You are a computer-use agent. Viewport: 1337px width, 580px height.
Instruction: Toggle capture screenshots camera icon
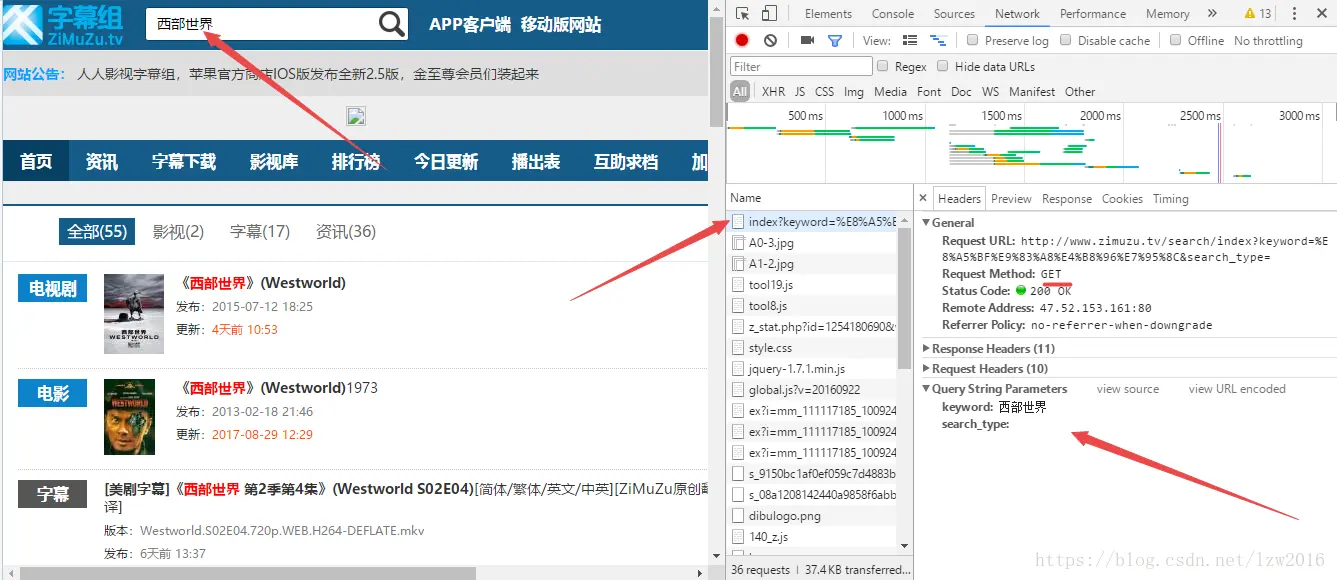(x=807, y=40)
